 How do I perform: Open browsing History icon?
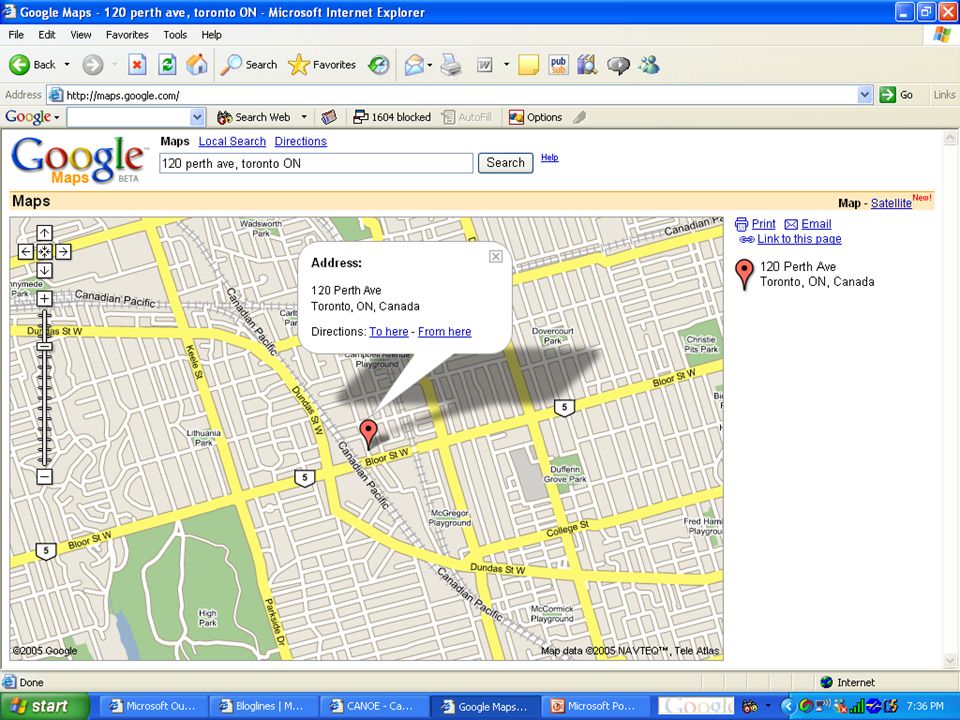point(378,64)
